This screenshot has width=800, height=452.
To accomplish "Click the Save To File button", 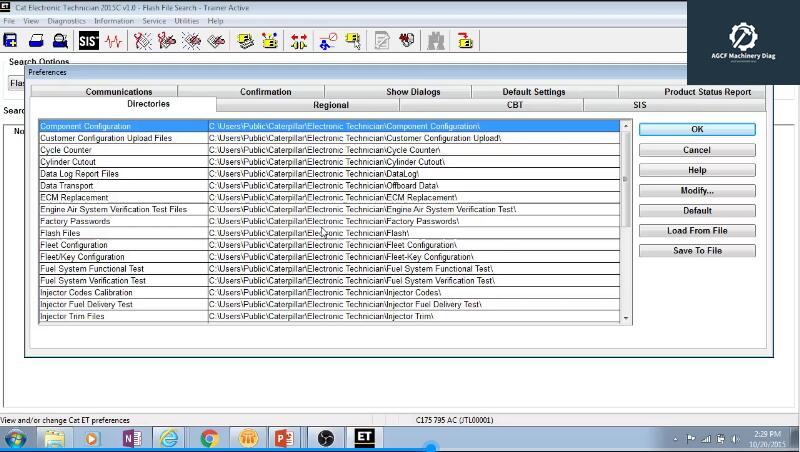I will (697, 250).
